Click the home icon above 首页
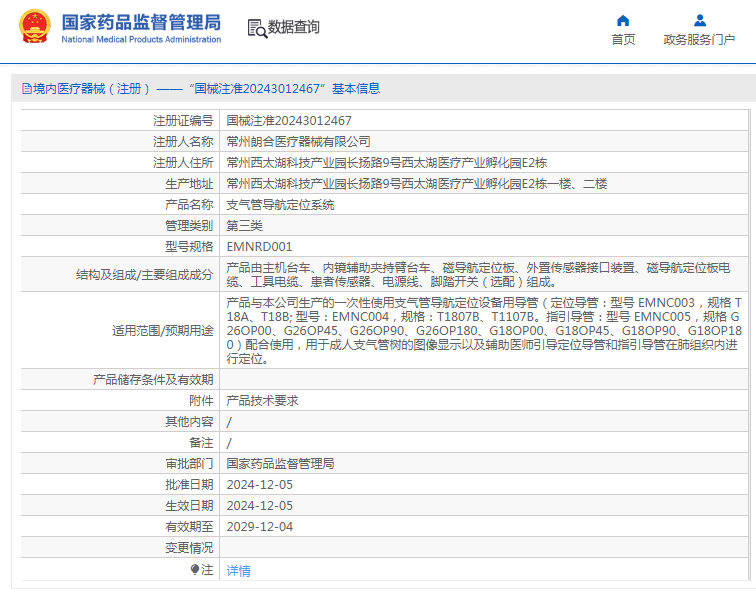 [623, 21]
